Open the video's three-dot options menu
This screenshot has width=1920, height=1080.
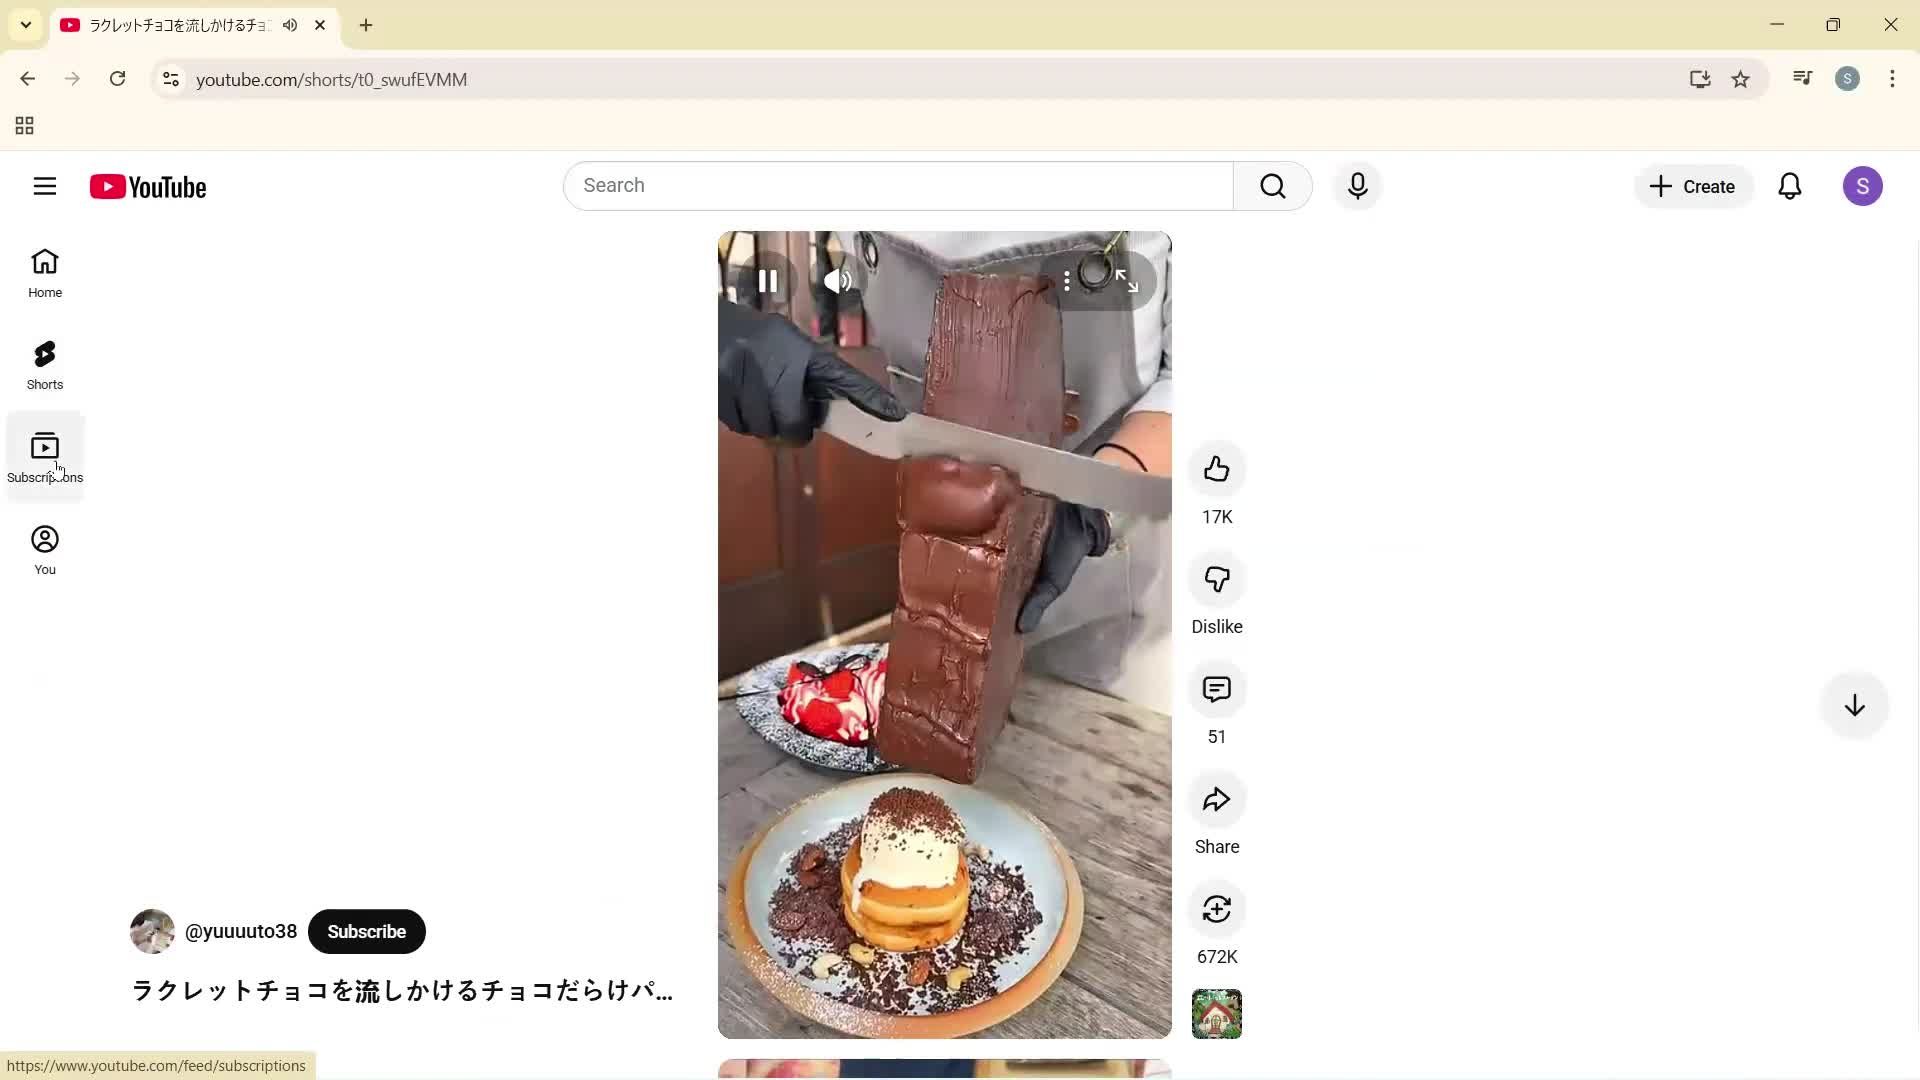pyautogui.click(x=1067, y=281)
